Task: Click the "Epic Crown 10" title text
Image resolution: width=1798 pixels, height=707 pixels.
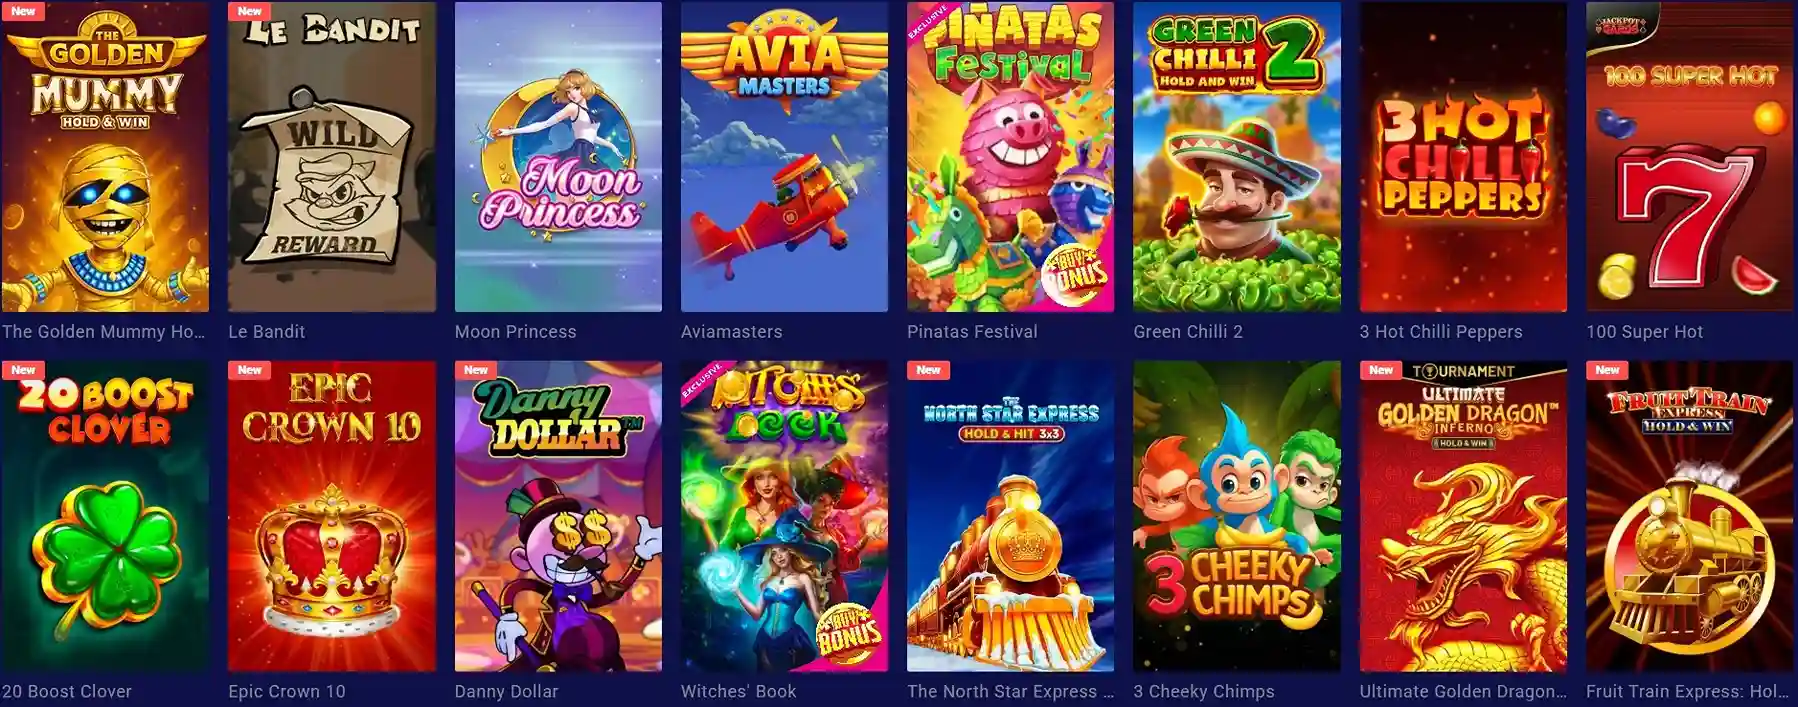Action: click(x=287, y=691)
